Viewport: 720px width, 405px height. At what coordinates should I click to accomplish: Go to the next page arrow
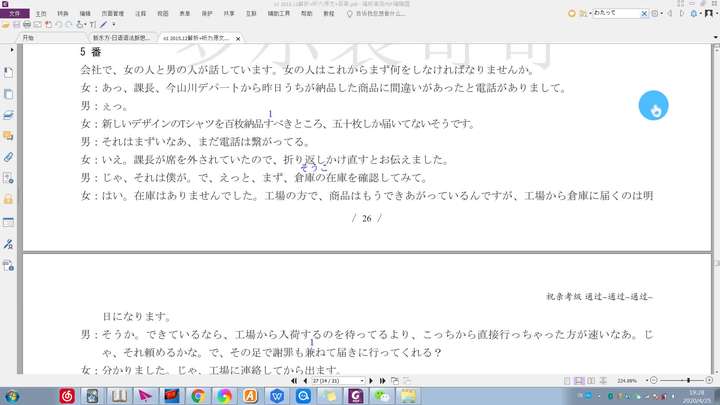tap(371, 381)
